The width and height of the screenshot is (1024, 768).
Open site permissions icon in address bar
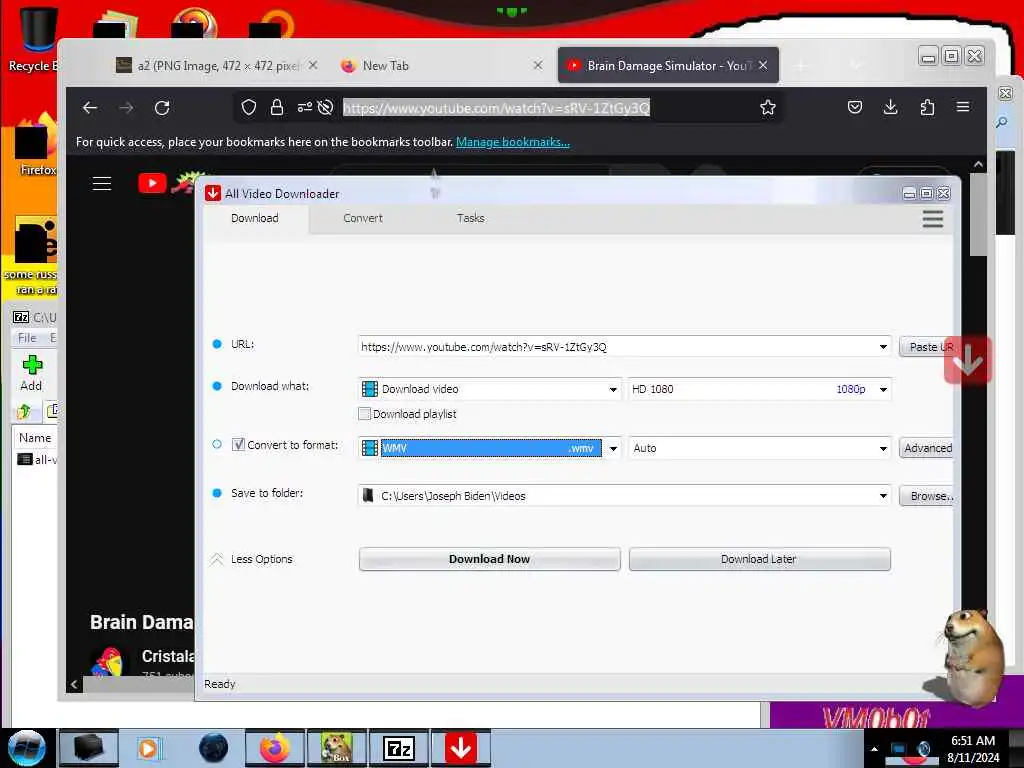click(x=304, y=107)
